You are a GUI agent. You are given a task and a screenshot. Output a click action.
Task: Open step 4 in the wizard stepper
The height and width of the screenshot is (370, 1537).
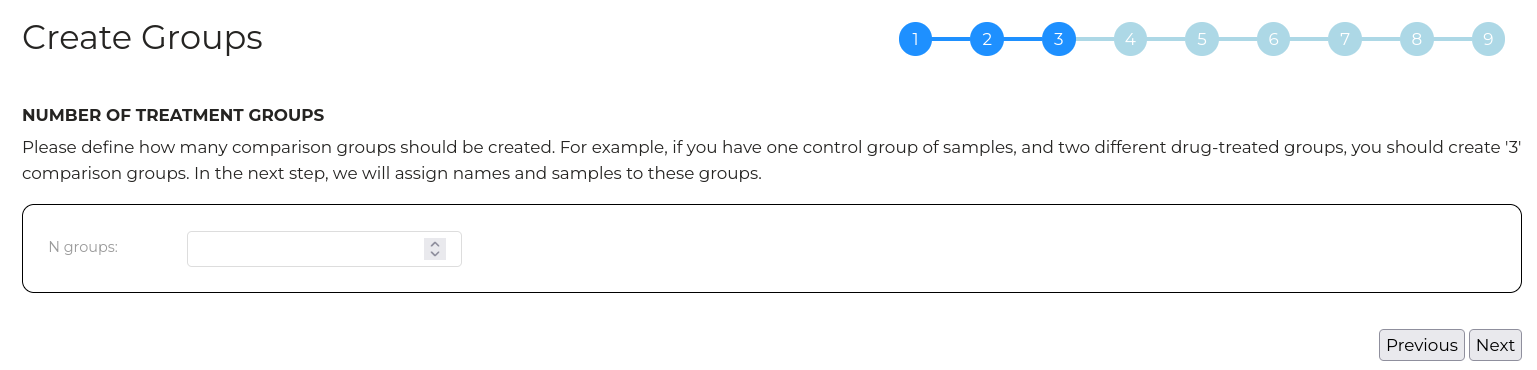click(1130, 39)
